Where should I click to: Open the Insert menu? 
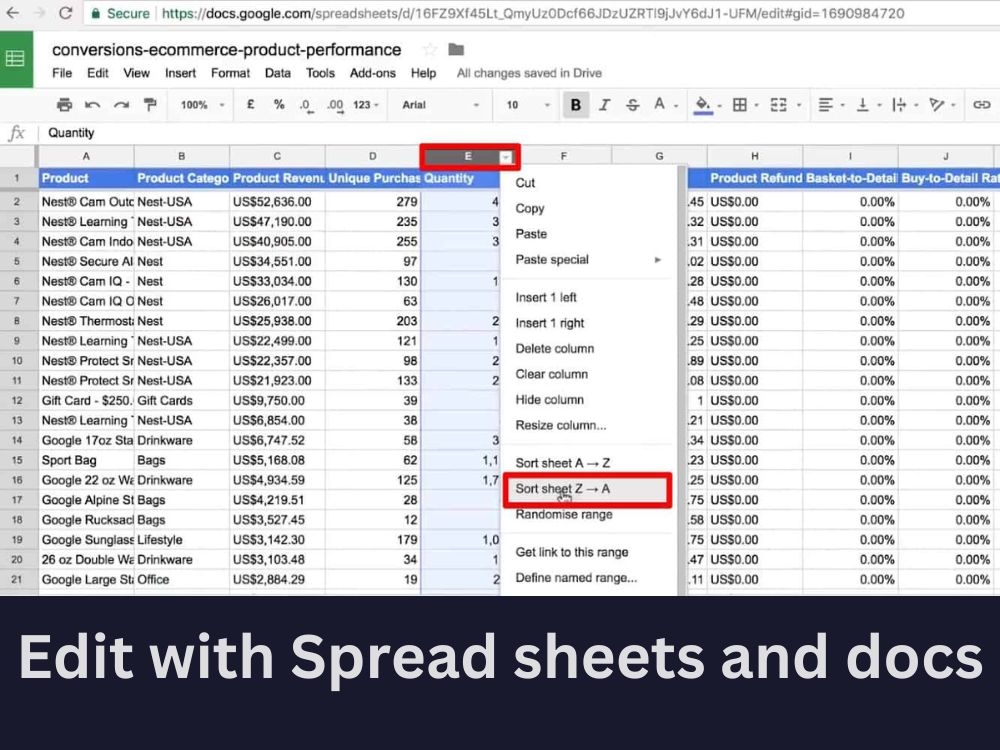click(180, 73)
